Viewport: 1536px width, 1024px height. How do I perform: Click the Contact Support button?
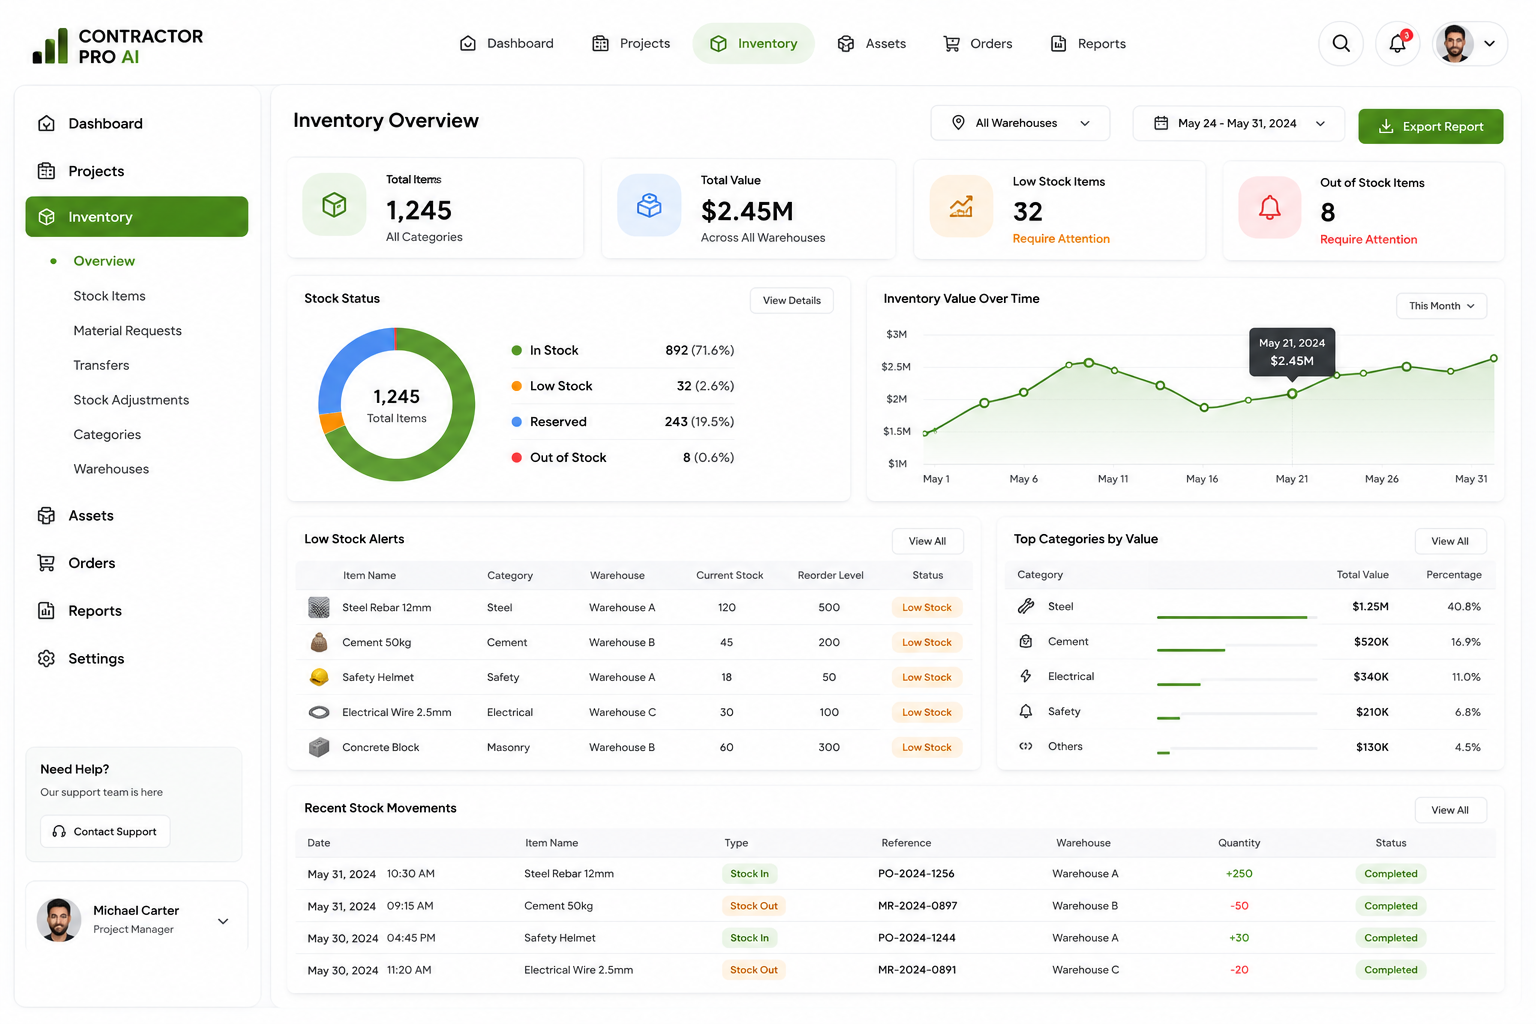[105, 832]
